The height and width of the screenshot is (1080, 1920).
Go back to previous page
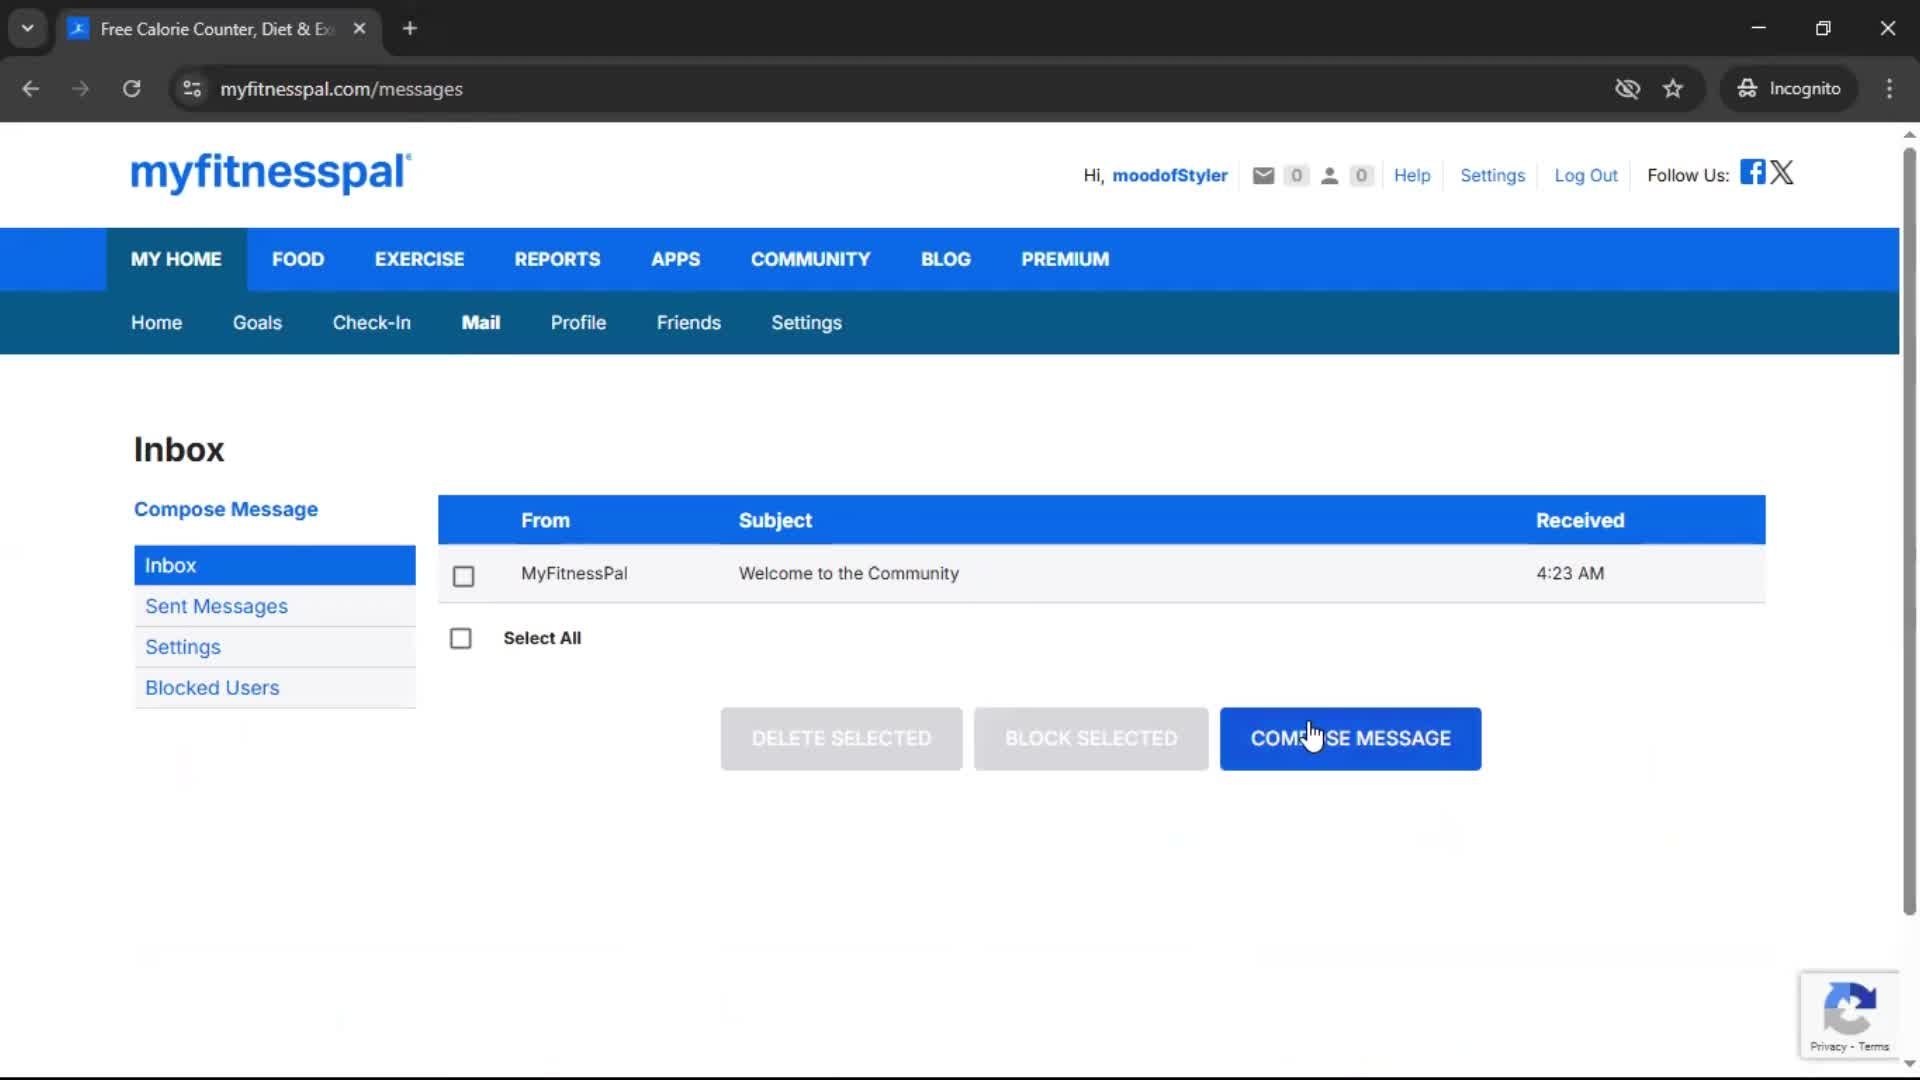click(31, 89)
